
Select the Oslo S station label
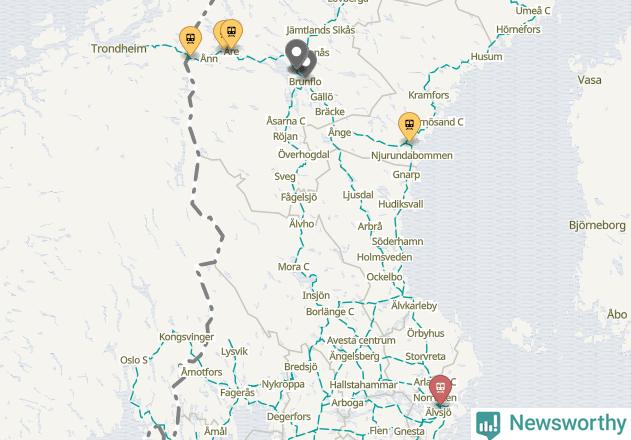click(x=134, y=360)
